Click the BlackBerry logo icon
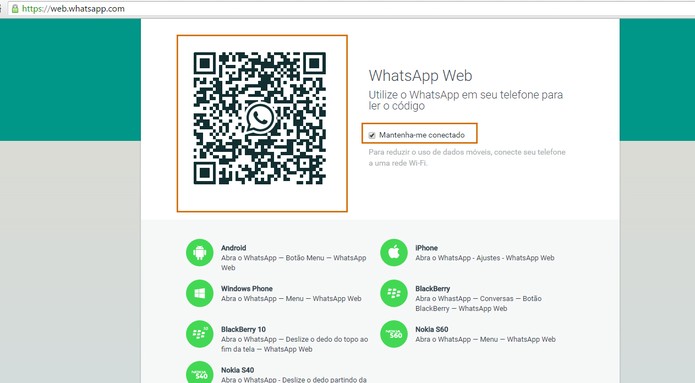Screen dimensions: 695x383 394,293
